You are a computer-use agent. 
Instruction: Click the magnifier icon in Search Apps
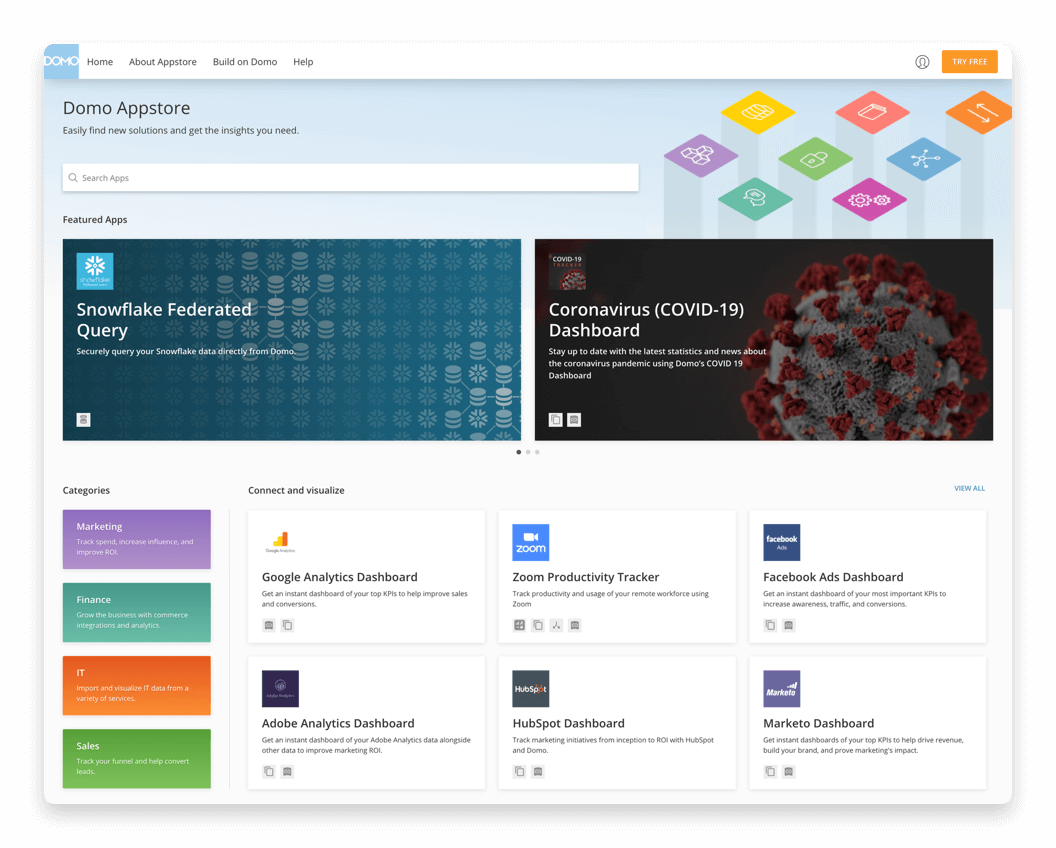pos(73,178)
